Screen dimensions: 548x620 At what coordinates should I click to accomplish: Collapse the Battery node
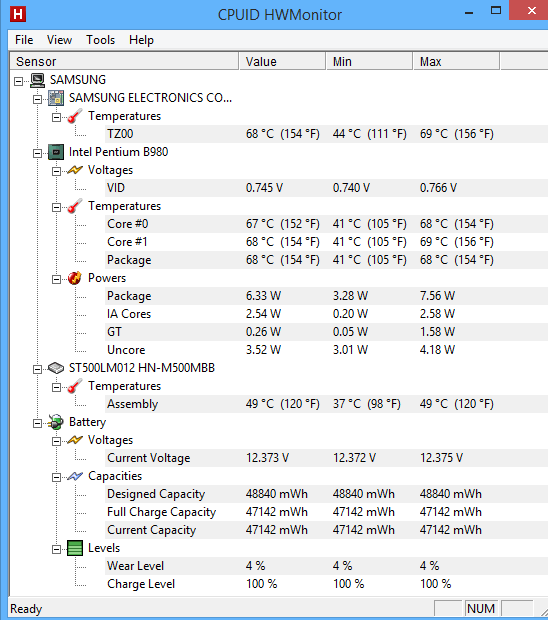37,423
